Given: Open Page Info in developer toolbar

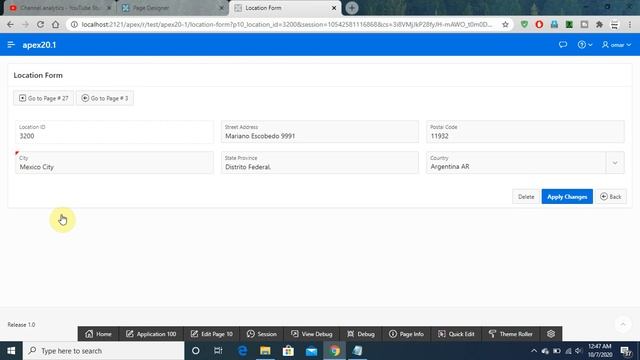Looking at the screenshot, I should pyautogui.click(x=407, y=334).
